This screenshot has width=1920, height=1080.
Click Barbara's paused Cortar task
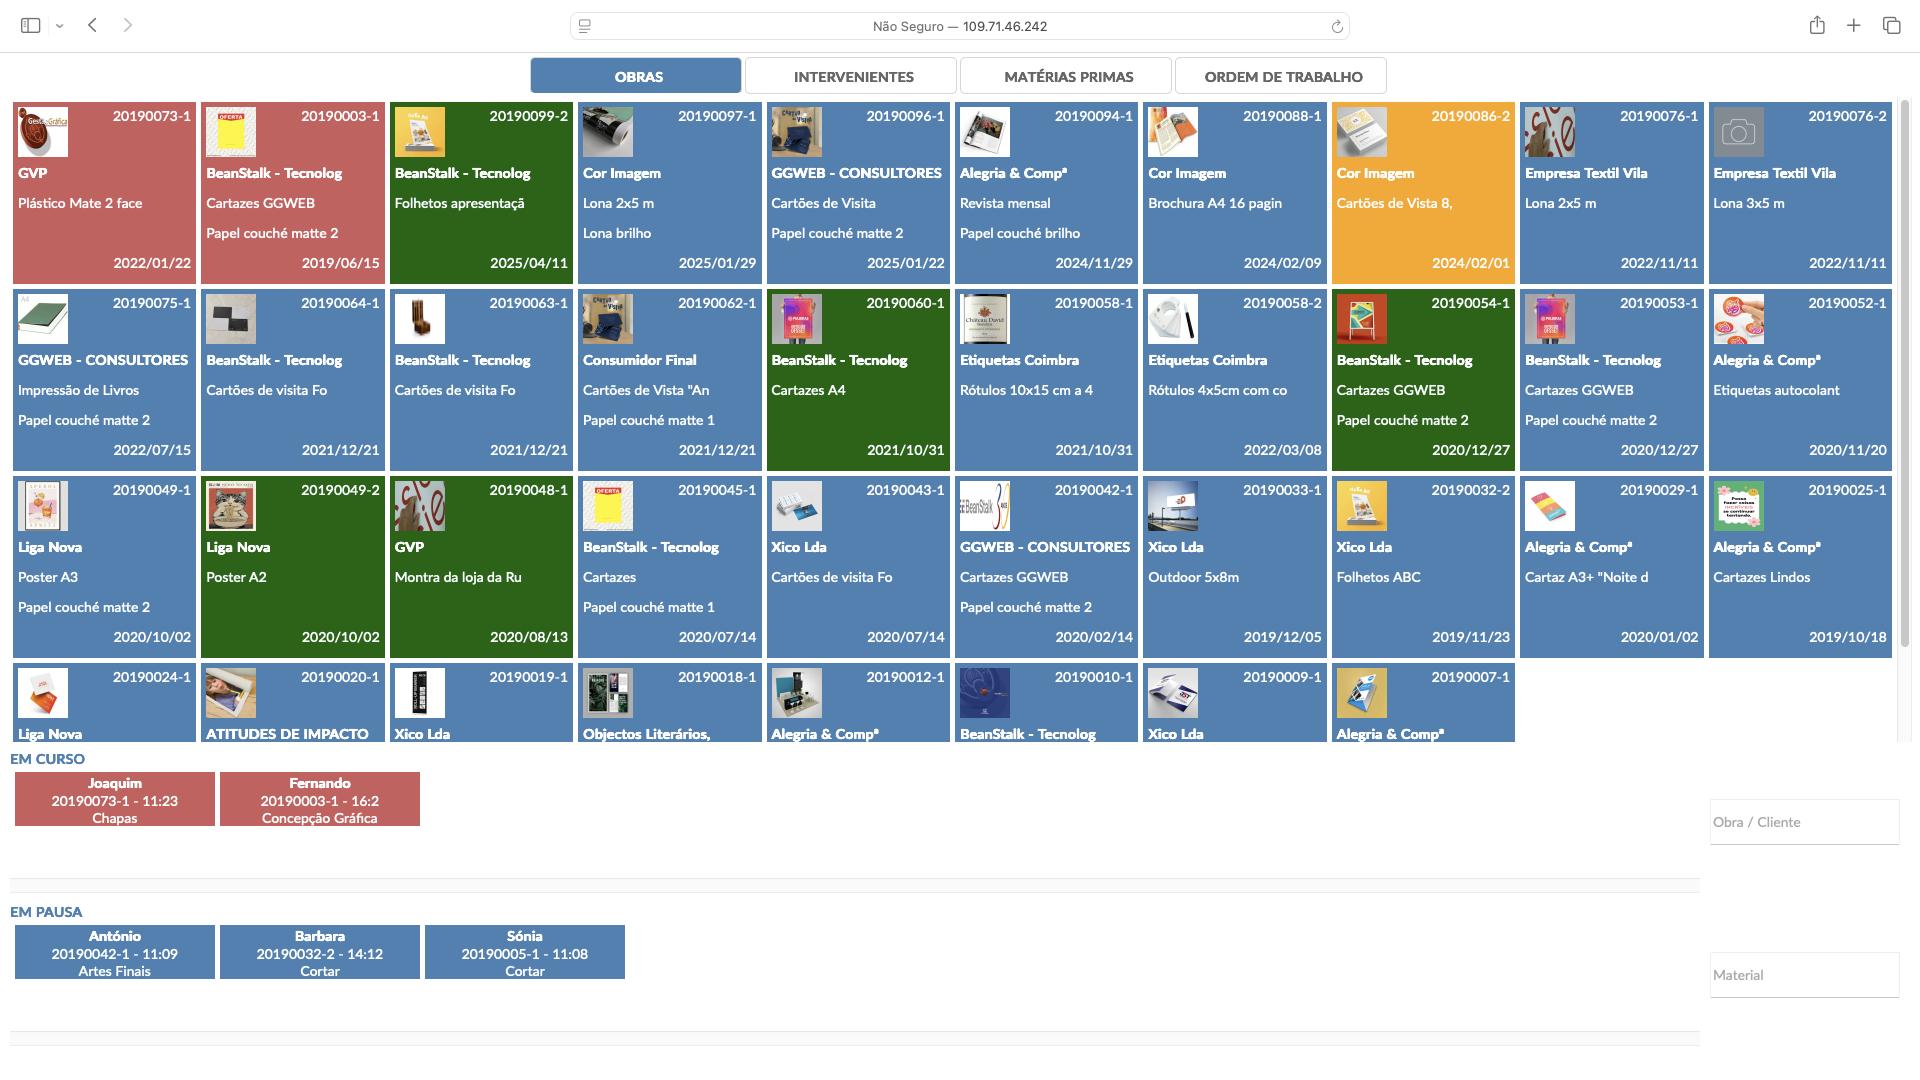[x=320, y=953]
